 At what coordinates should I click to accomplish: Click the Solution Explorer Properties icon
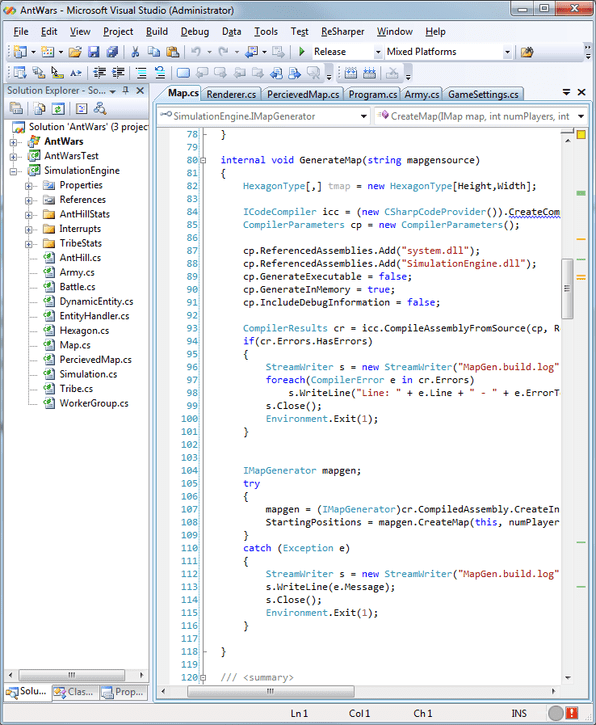16,109
